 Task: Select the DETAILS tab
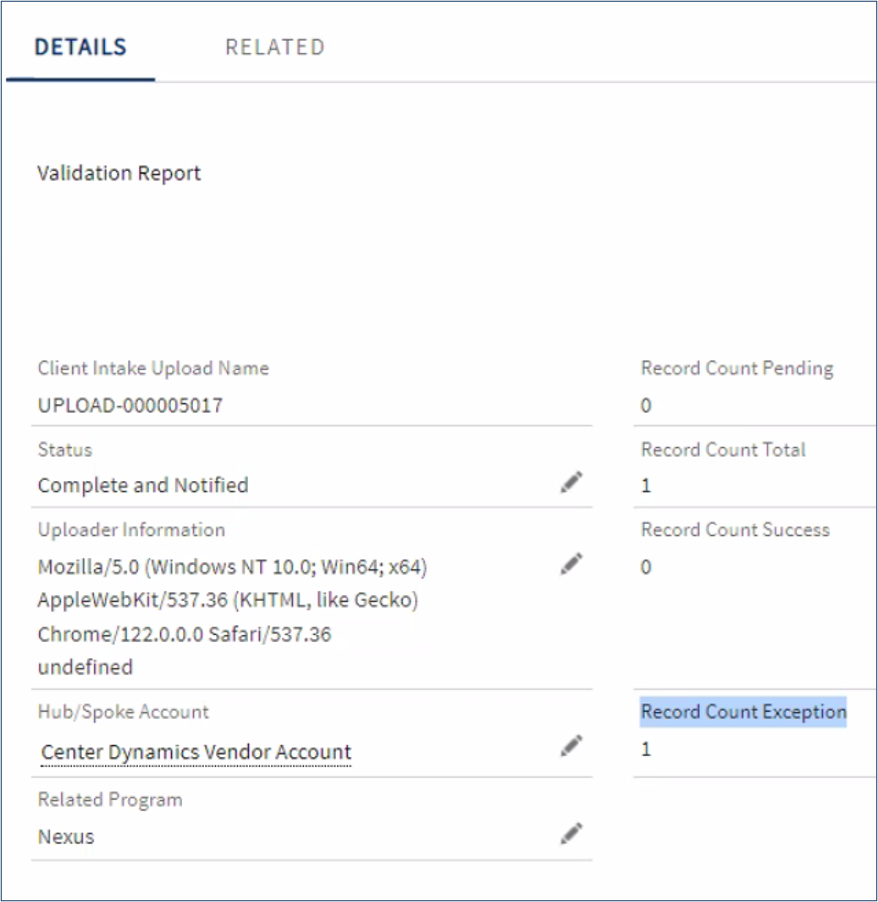pyautogui.click(x=80, y=47)
